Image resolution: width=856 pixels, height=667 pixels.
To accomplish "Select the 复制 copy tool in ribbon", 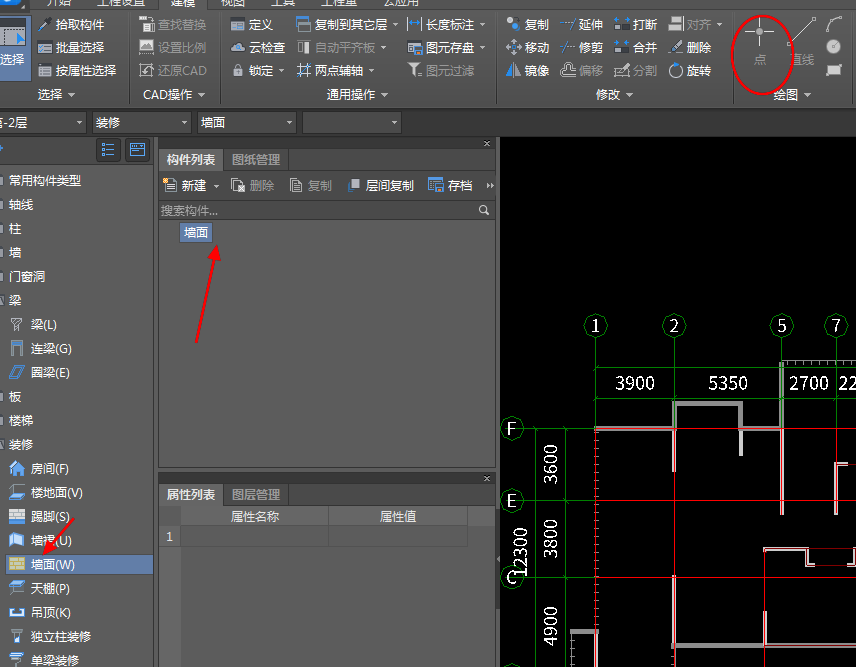I will point(527,25).
